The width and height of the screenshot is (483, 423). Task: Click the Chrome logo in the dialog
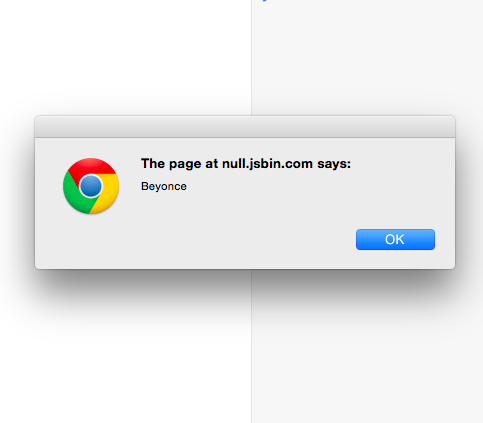tap(91, 186)
